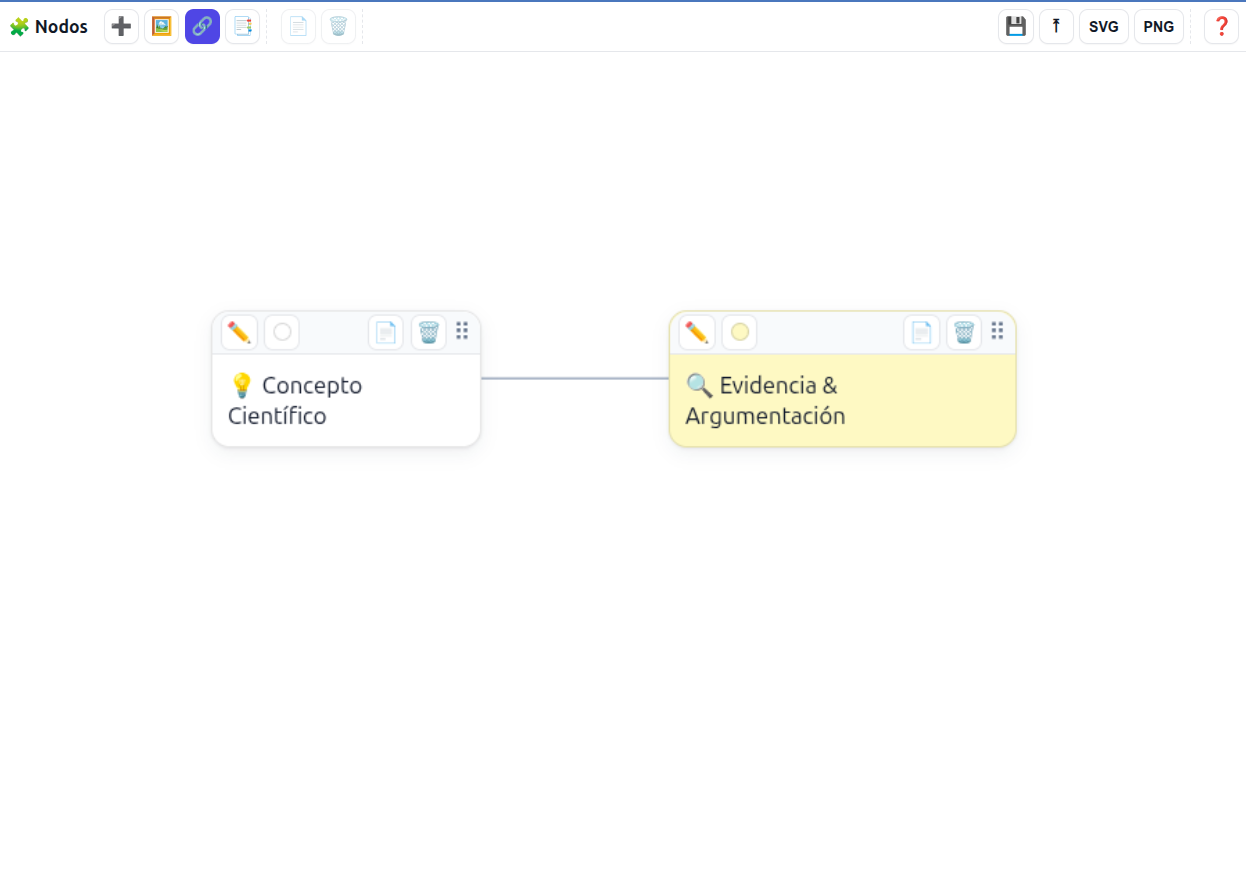The height and width of the screenshot is (882, 1246).
Task: Select the Evidencia & Argumentación node text
Action: [765, 400]
